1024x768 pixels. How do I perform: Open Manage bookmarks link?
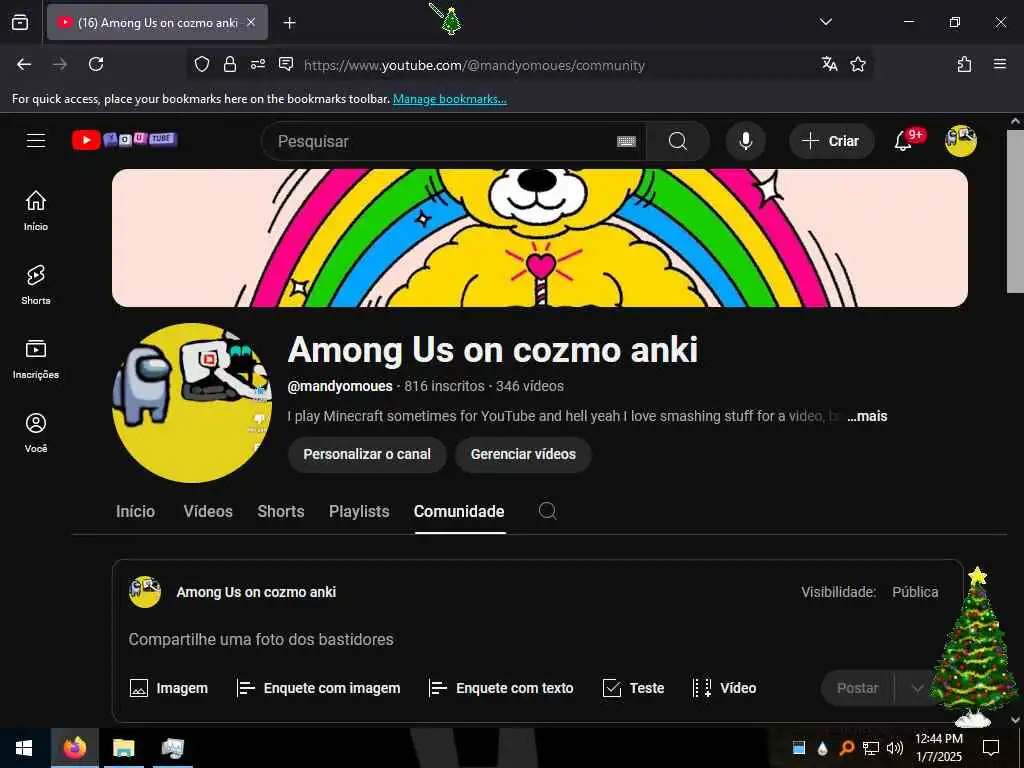449,99
